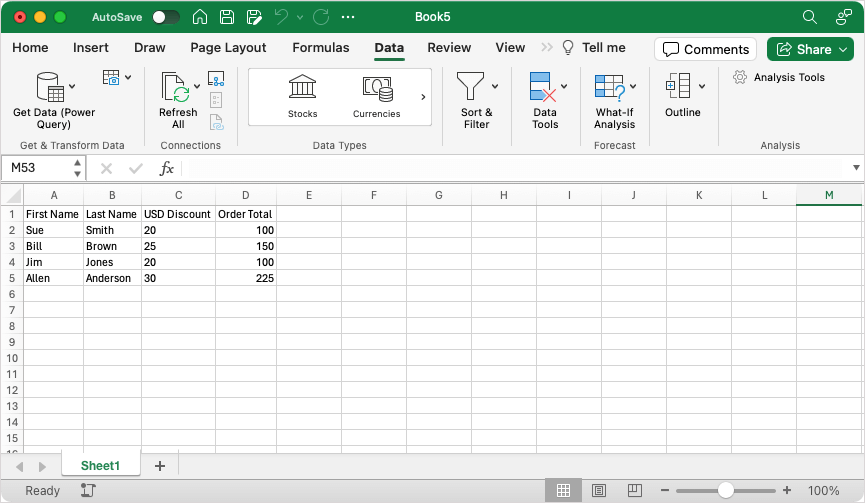Open the Formulas ribbon tab

click(x=321, y=47)
